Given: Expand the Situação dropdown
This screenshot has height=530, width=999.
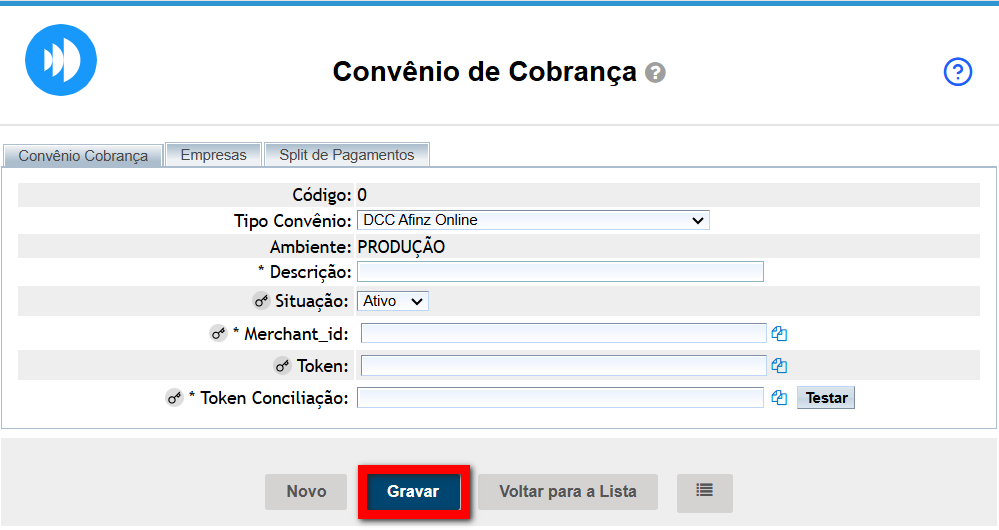Looking at the screenshot, I should (393, 301).
